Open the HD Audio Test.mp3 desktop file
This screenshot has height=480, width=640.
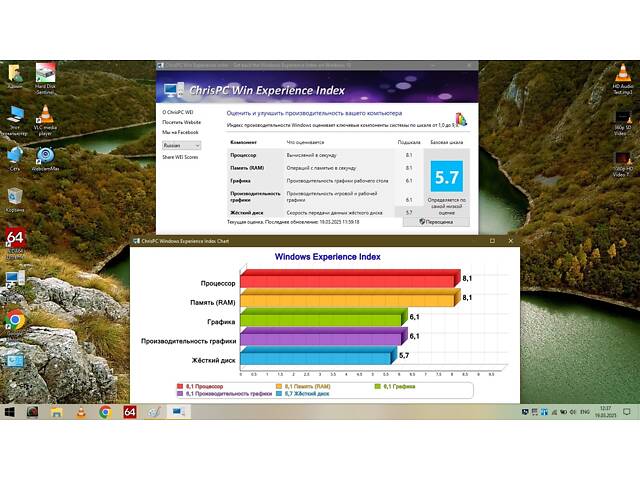pyautogui.click(x=623, y=79)
